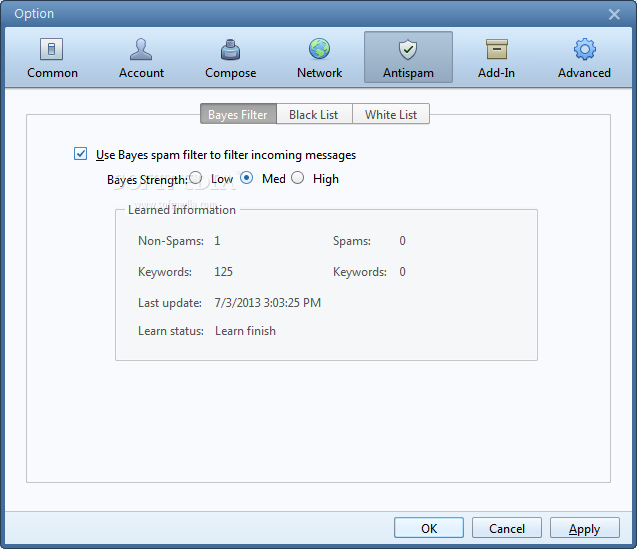Click the 'Learn status:' label
The height and width of the screenshot is (549, 637).
171,331
